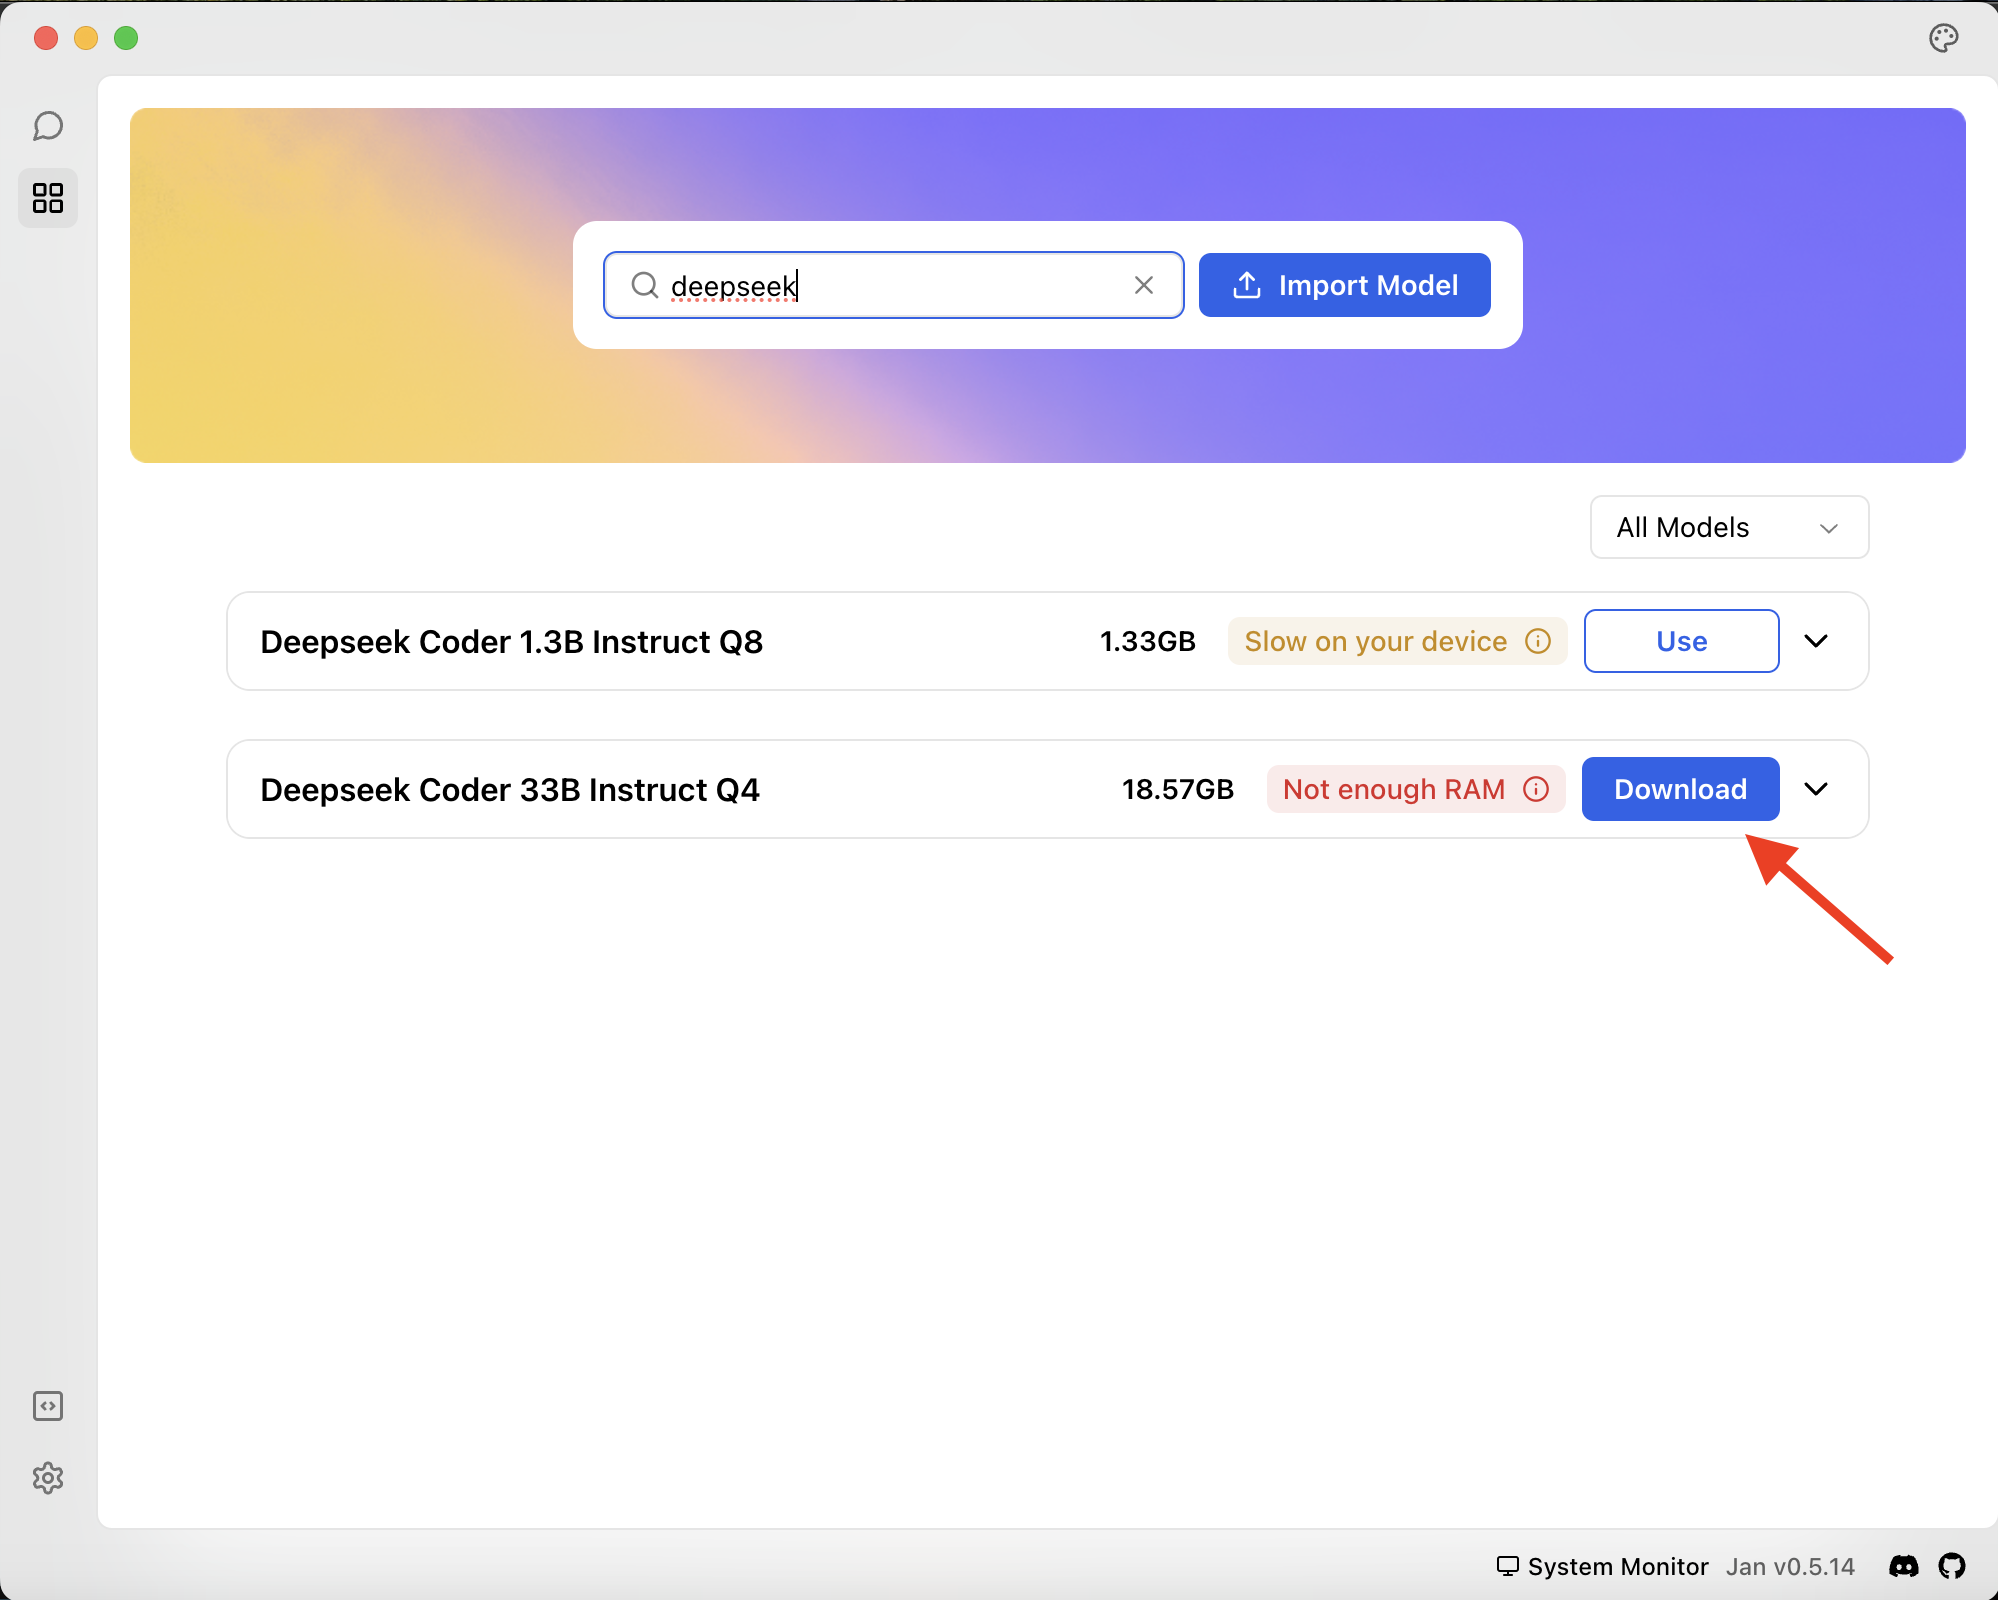Image resolution: width=1998 pixels, height=1600 pixels.
Task: Click the Import Model button
Action: [1344, 285]
